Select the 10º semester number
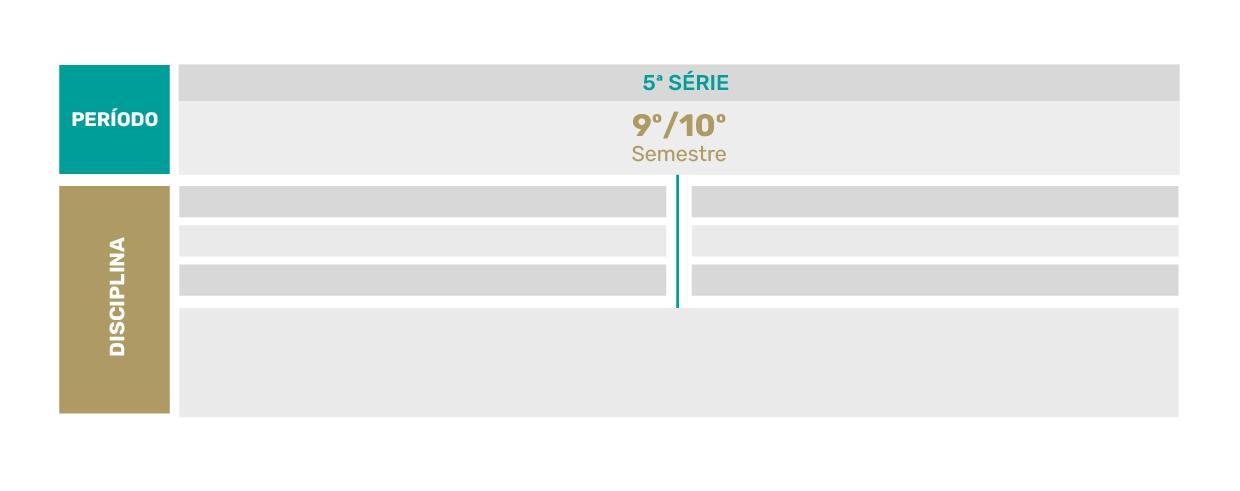The height and width of the screenshot is (491, 1240). click(702, 126)
